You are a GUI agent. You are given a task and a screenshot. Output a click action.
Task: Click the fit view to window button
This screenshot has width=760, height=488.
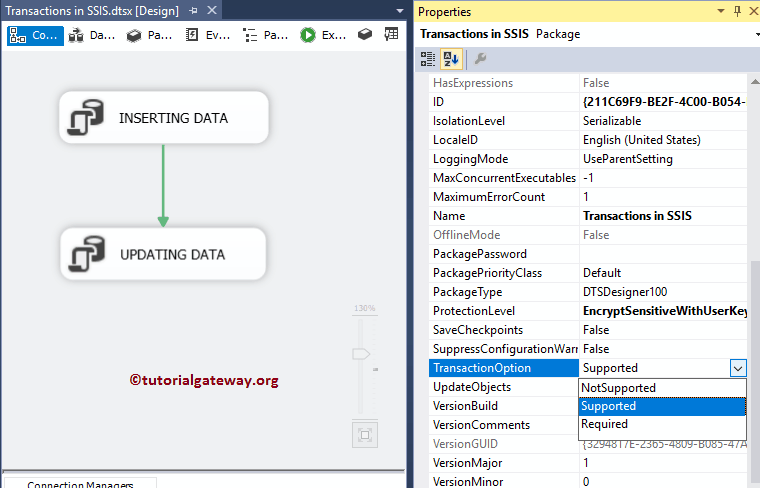tap(365, 435)
